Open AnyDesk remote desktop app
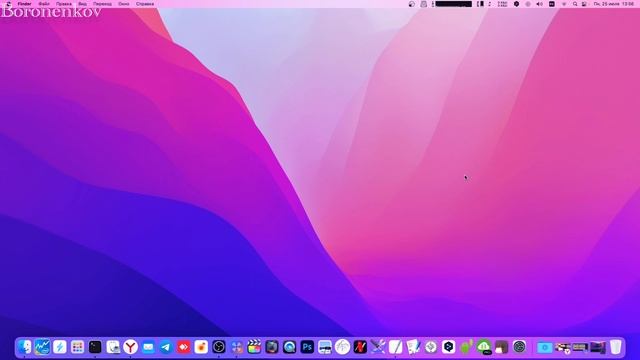 click(184, 347)
